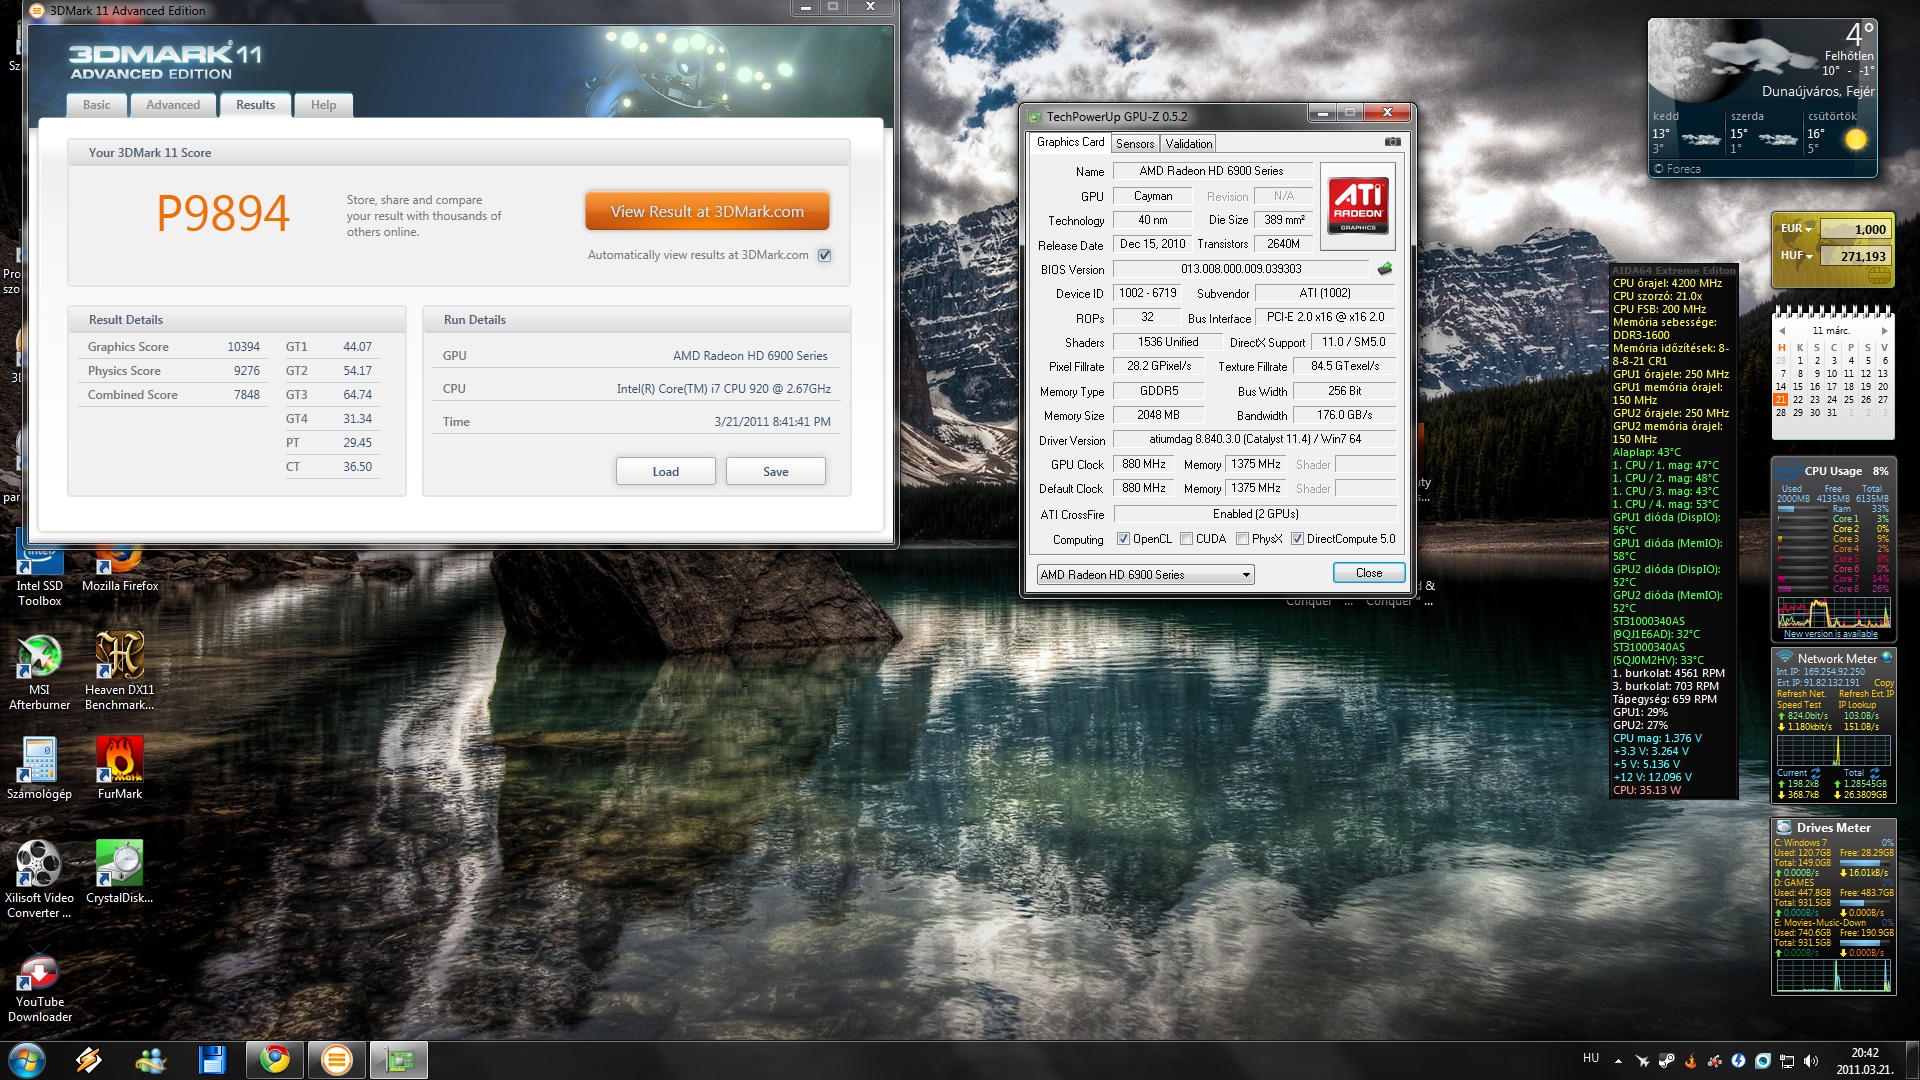Click the HUF amount field showing 271,193

[x=1855, y=256]
